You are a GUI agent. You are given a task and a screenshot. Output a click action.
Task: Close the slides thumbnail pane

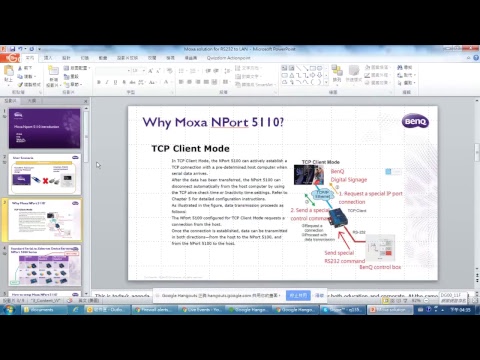coord(86,101)
